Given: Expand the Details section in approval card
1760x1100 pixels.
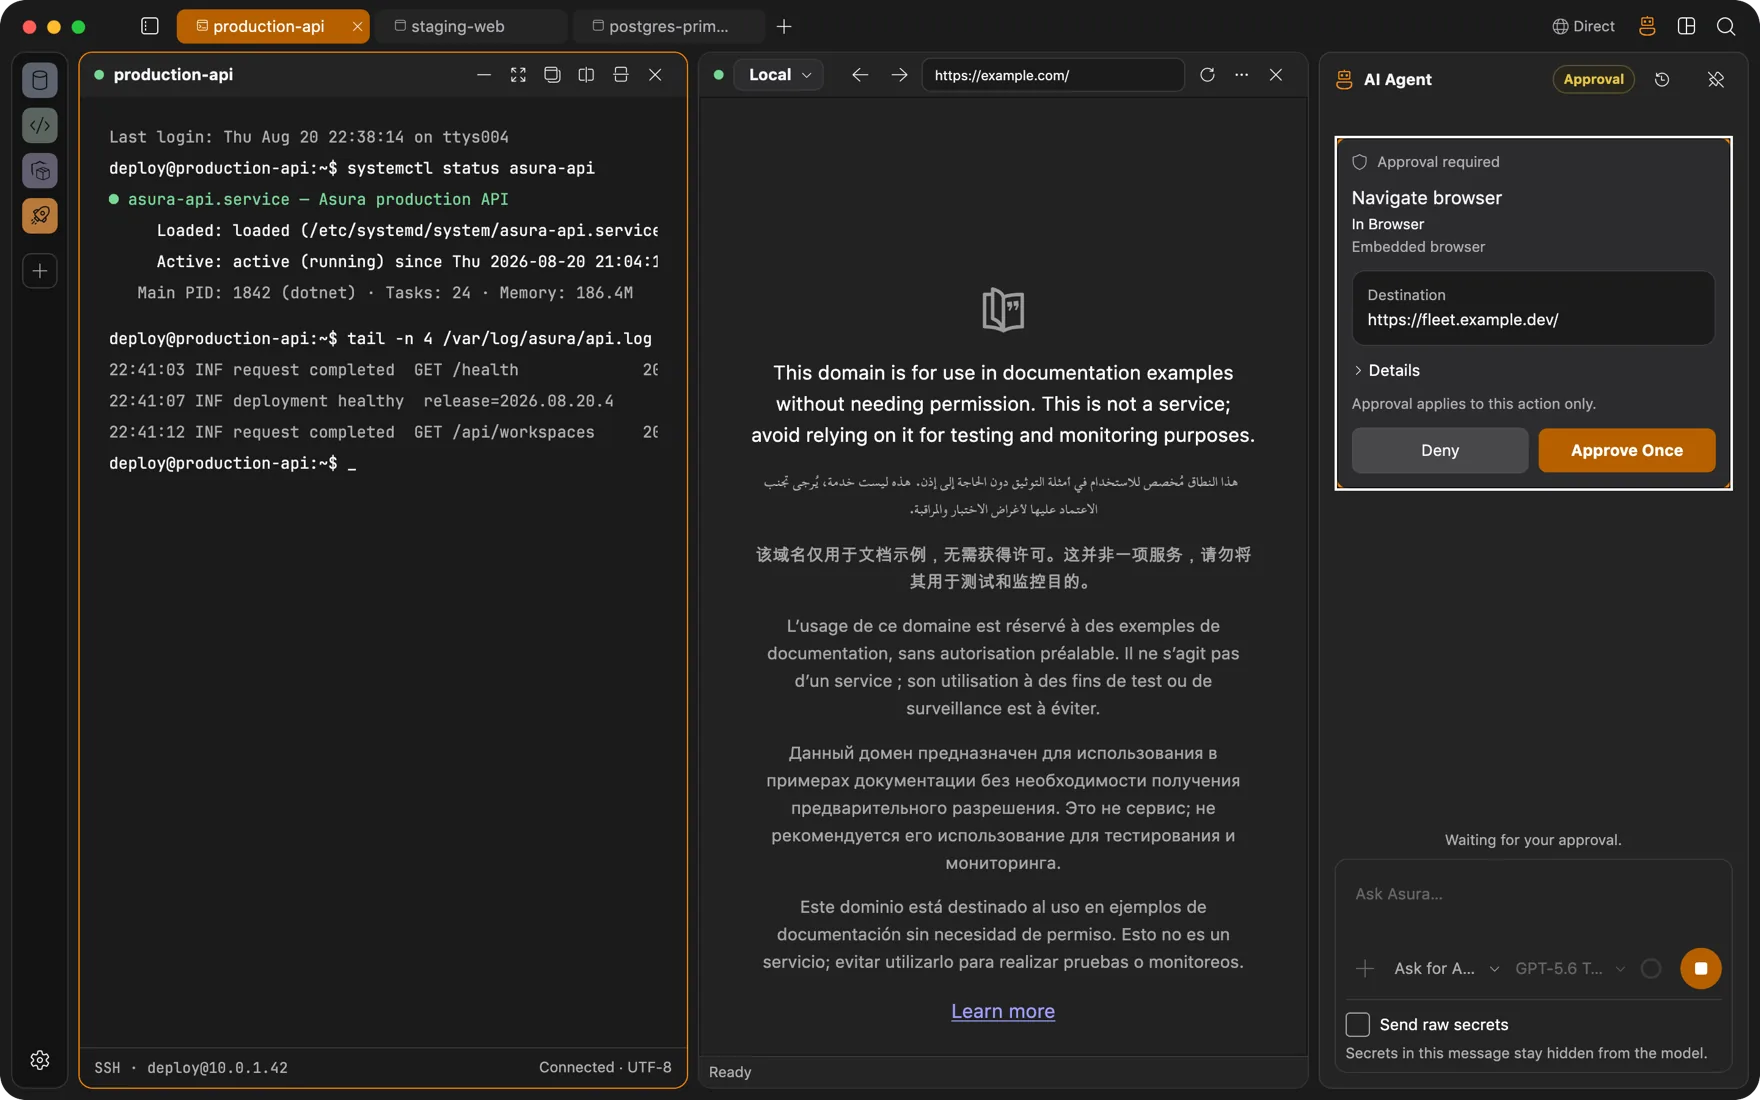Looking at the screenshot, I should pyautogui.click(x=1386, y=370).
